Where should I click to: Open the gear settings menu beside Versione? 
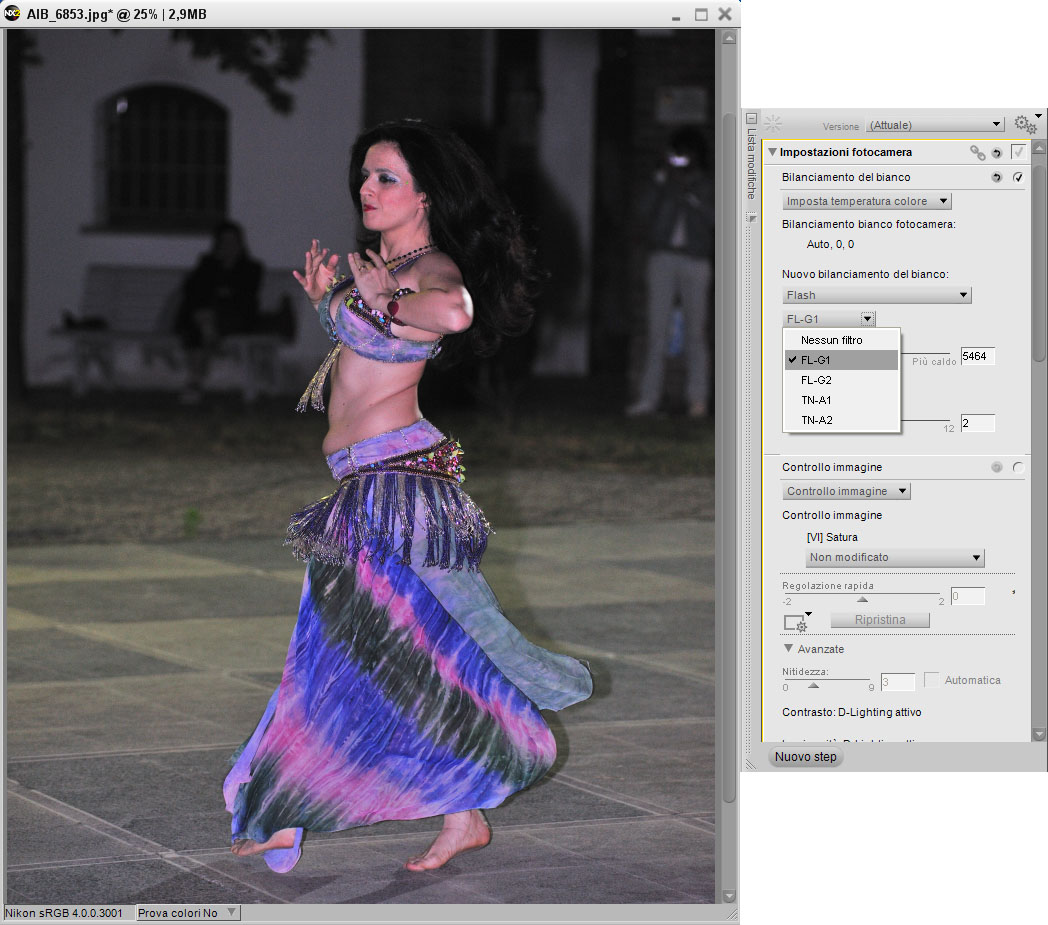tap(1025, 124)
